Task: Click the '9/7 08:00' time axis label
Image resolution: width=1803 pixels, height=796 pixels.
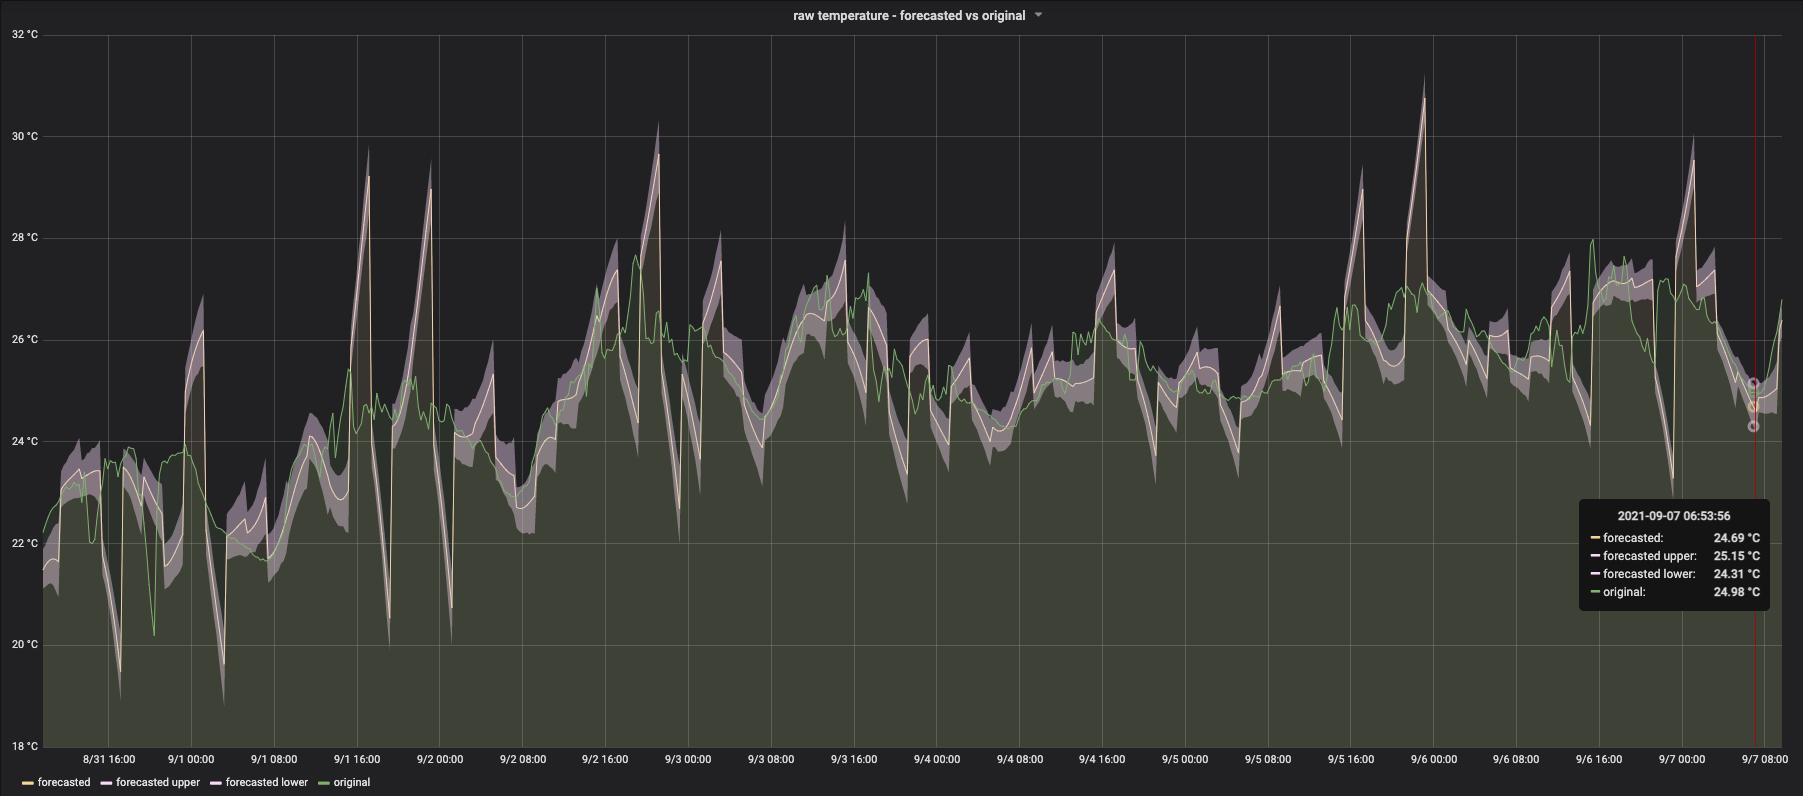Action: point(1765,760)
